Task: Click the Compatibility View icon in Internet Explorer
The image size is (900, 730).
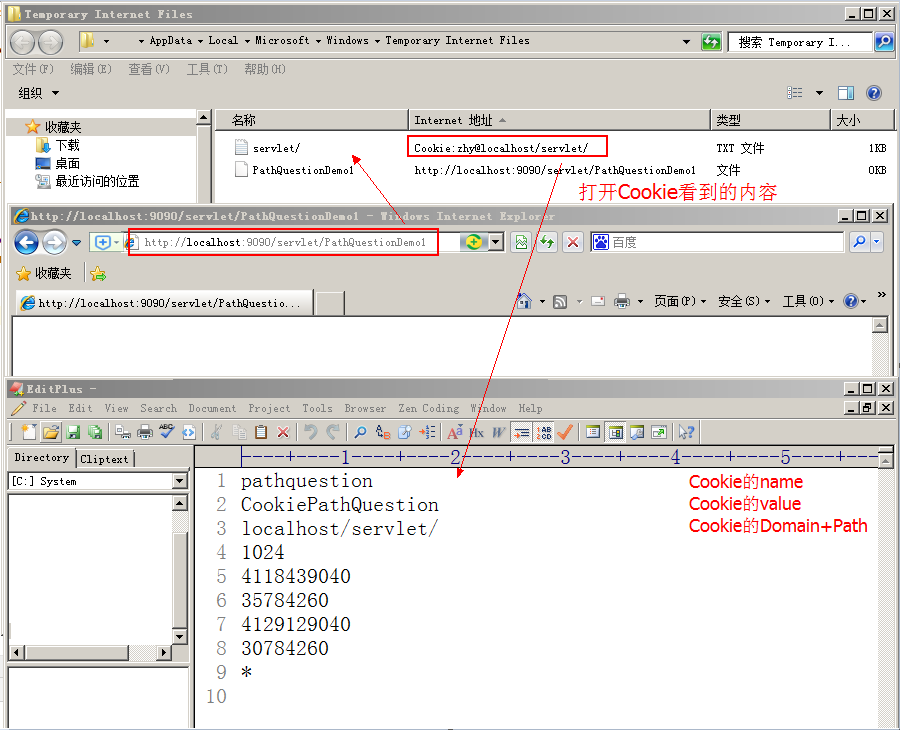Action: tap(522, 242)
